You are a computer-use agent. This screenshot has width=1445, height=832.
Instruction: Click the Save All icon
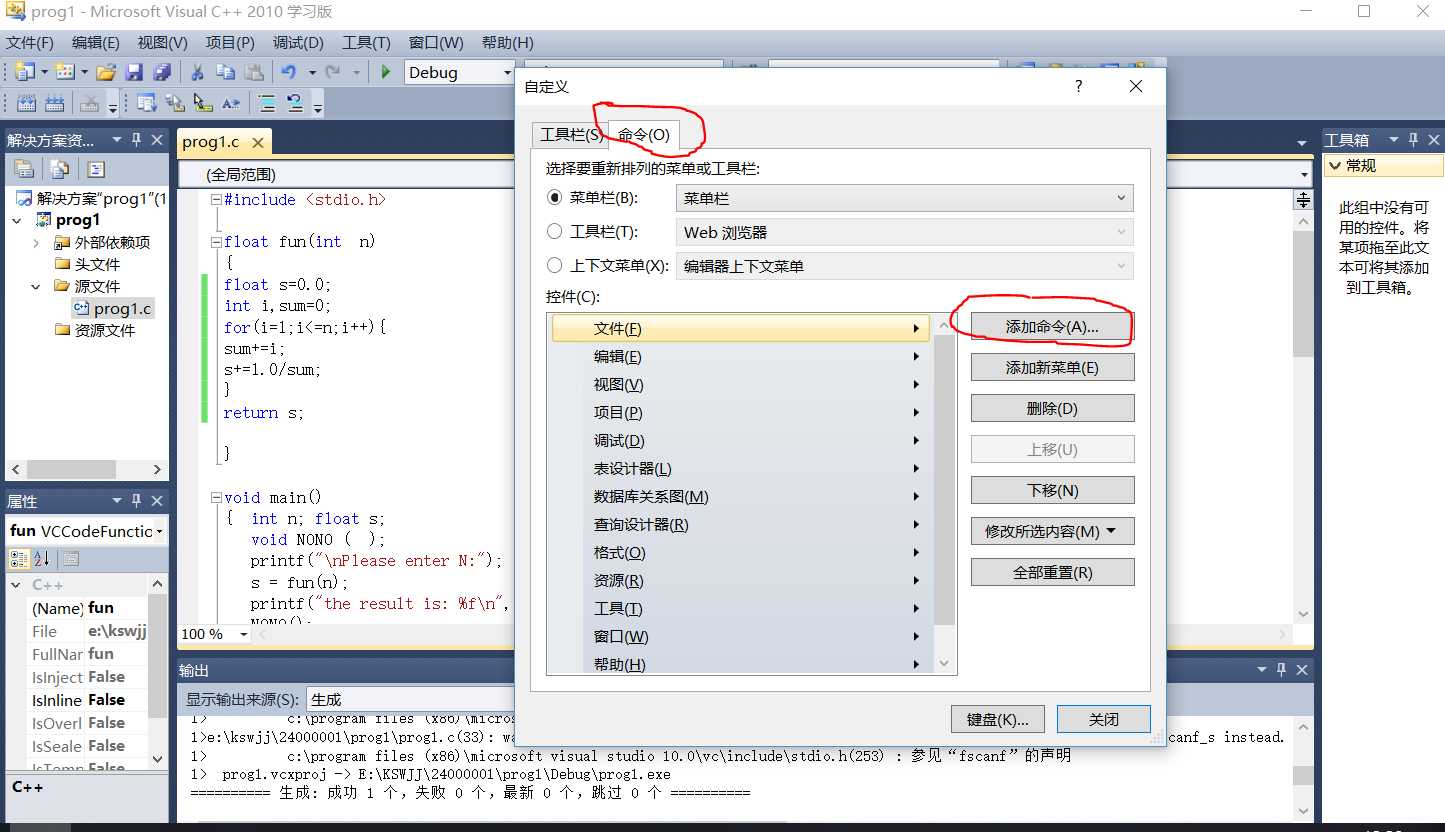(x=161, y=72)
